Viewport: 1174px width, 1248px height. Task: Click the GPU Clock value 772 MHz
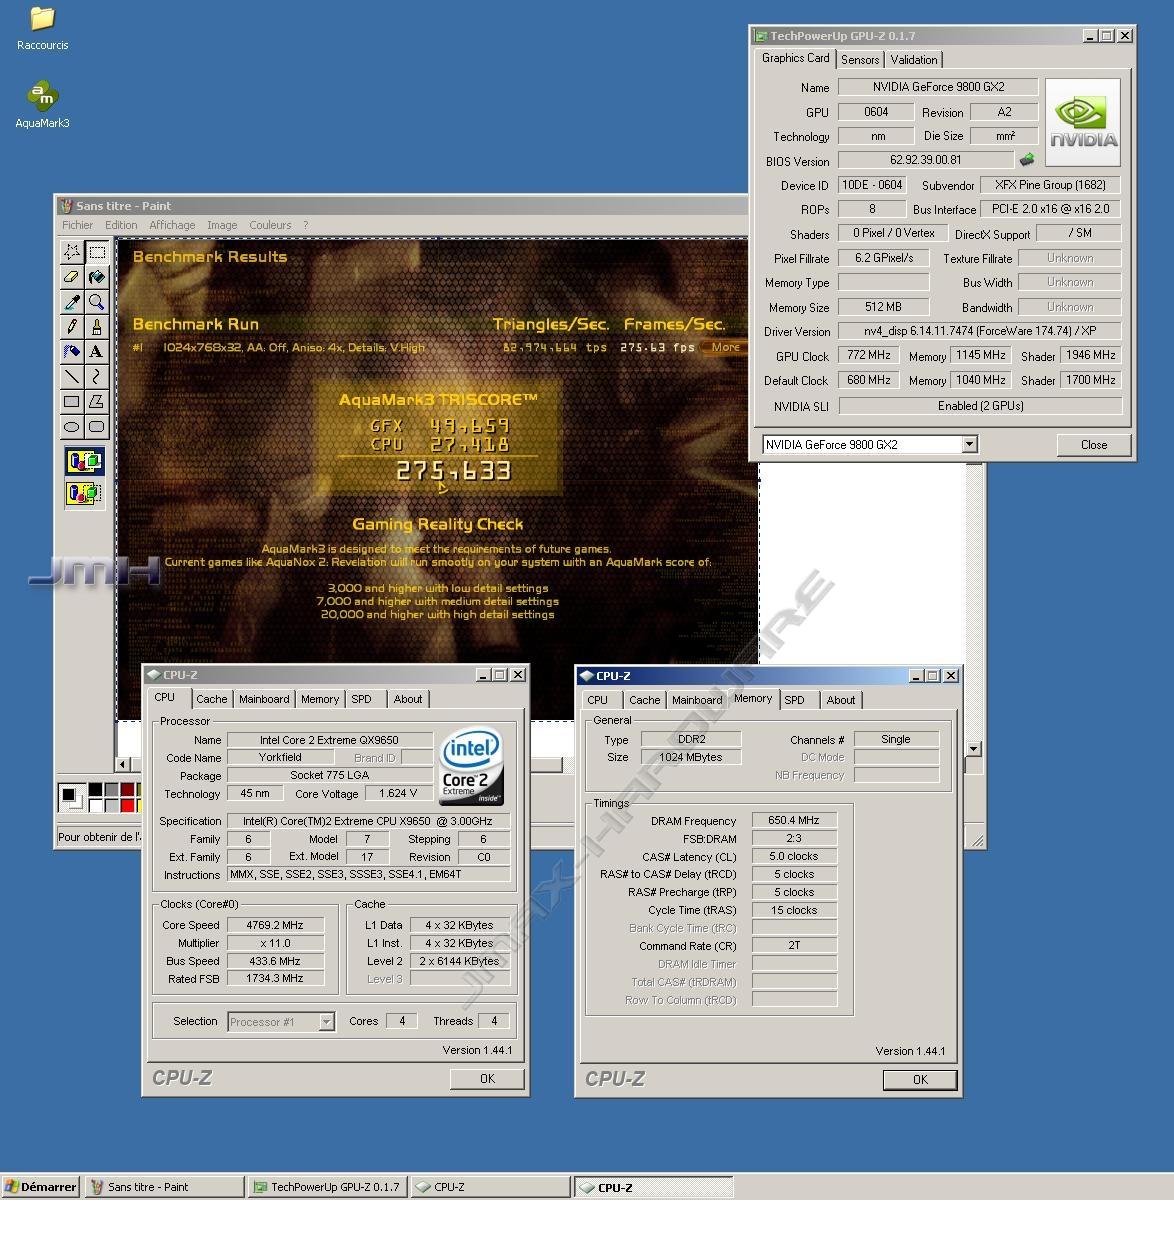(869, 355)
